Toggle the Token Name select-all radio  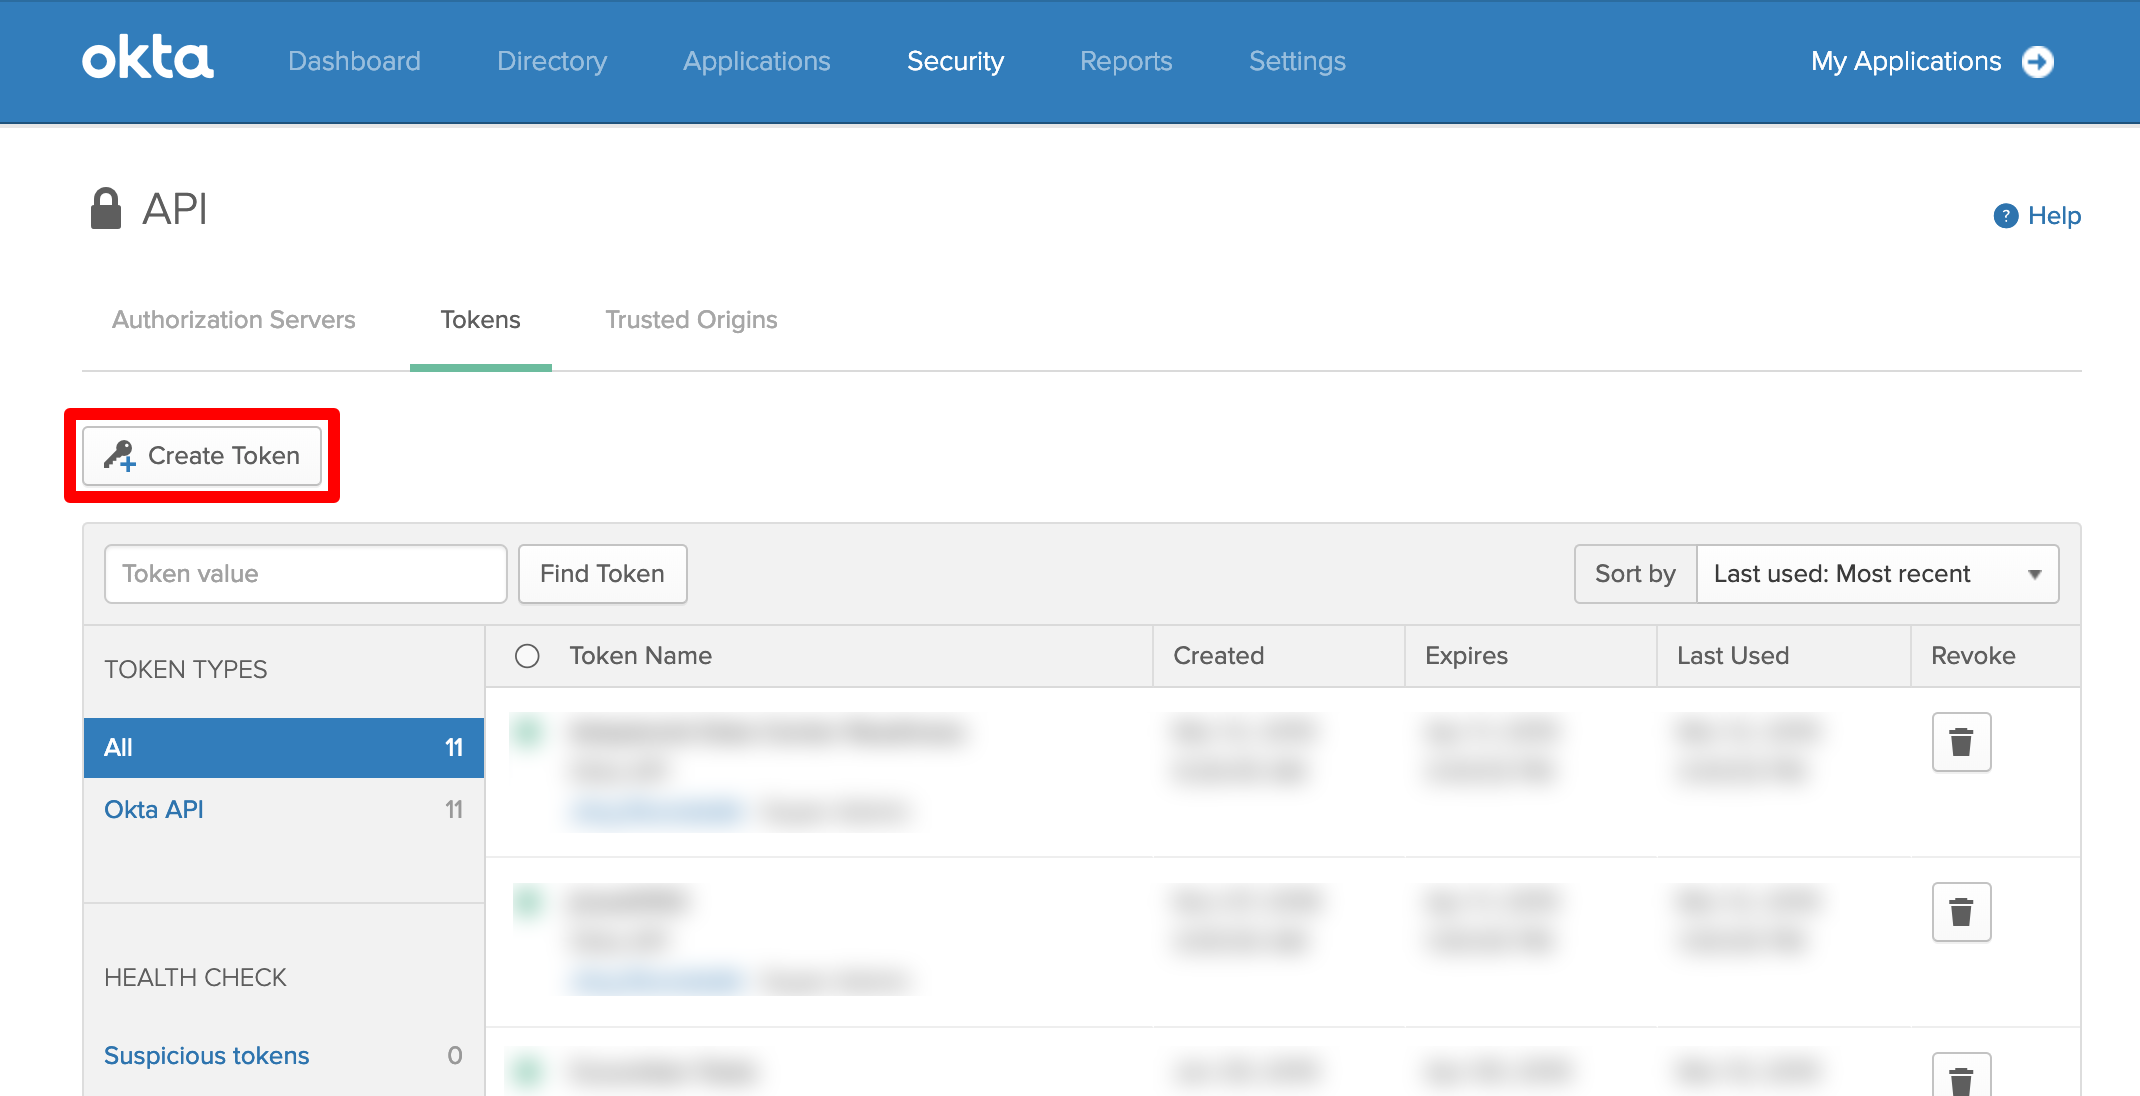[527, 656]
